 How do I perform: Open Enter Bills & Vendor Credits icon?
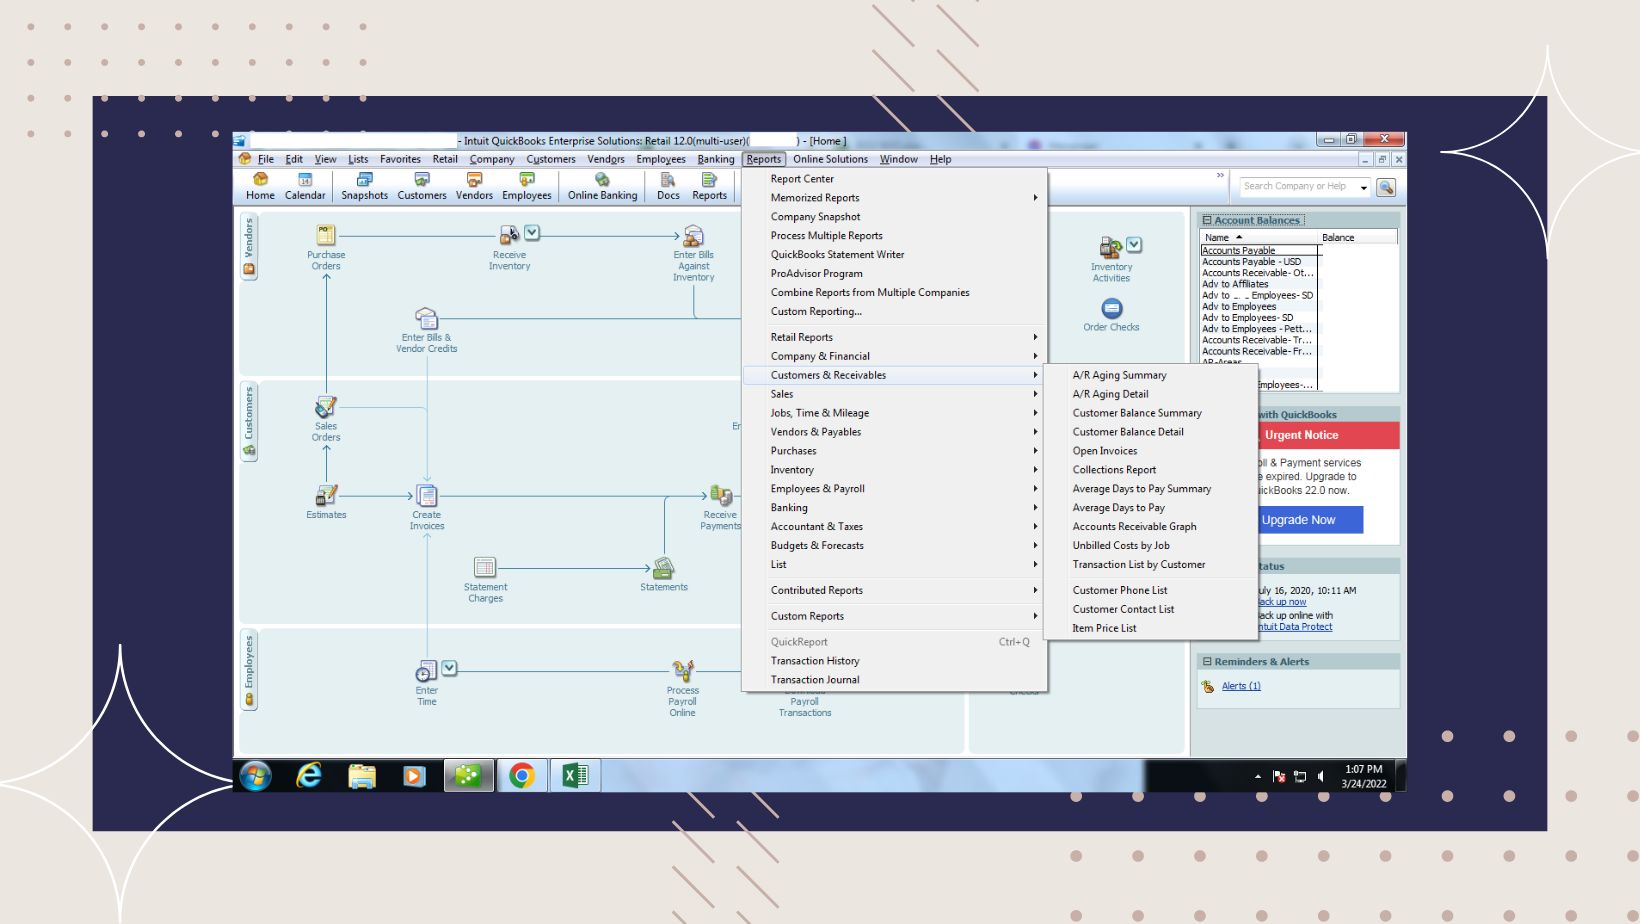426,319
